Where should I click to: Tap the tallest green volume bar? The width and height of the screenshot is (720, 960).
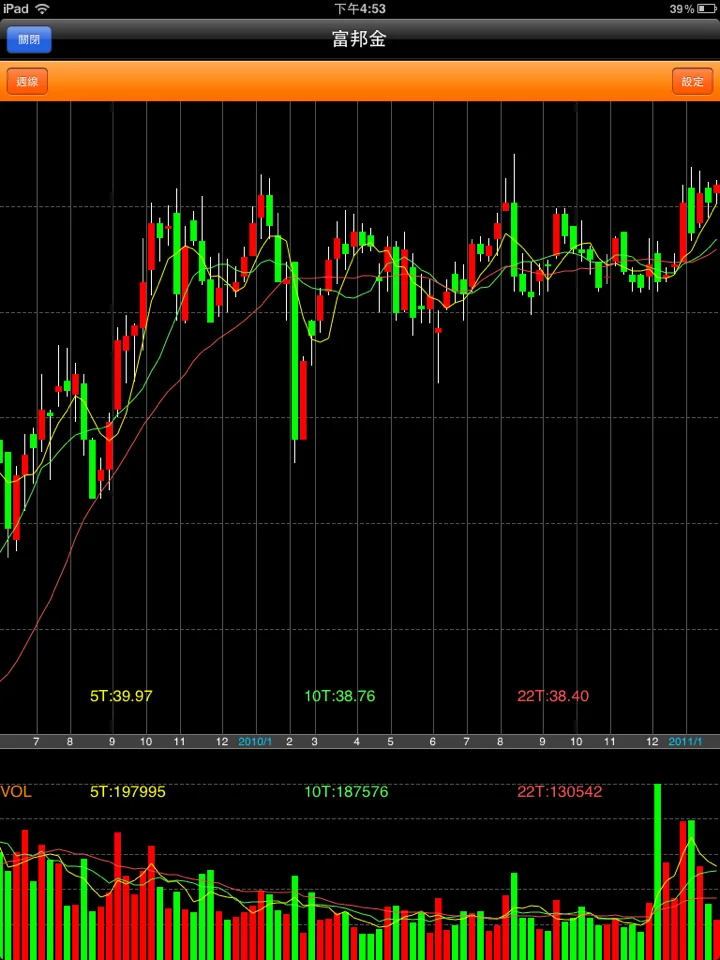click(658, 872)
